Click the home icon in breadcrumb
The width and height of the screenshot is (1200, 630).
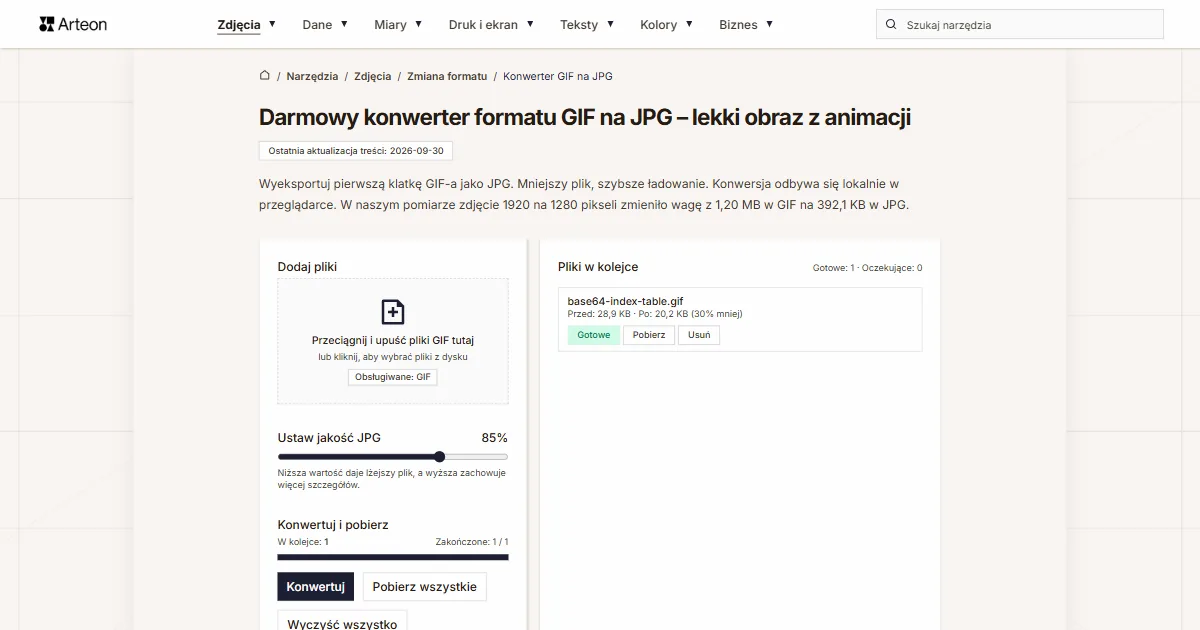[265, 75]
